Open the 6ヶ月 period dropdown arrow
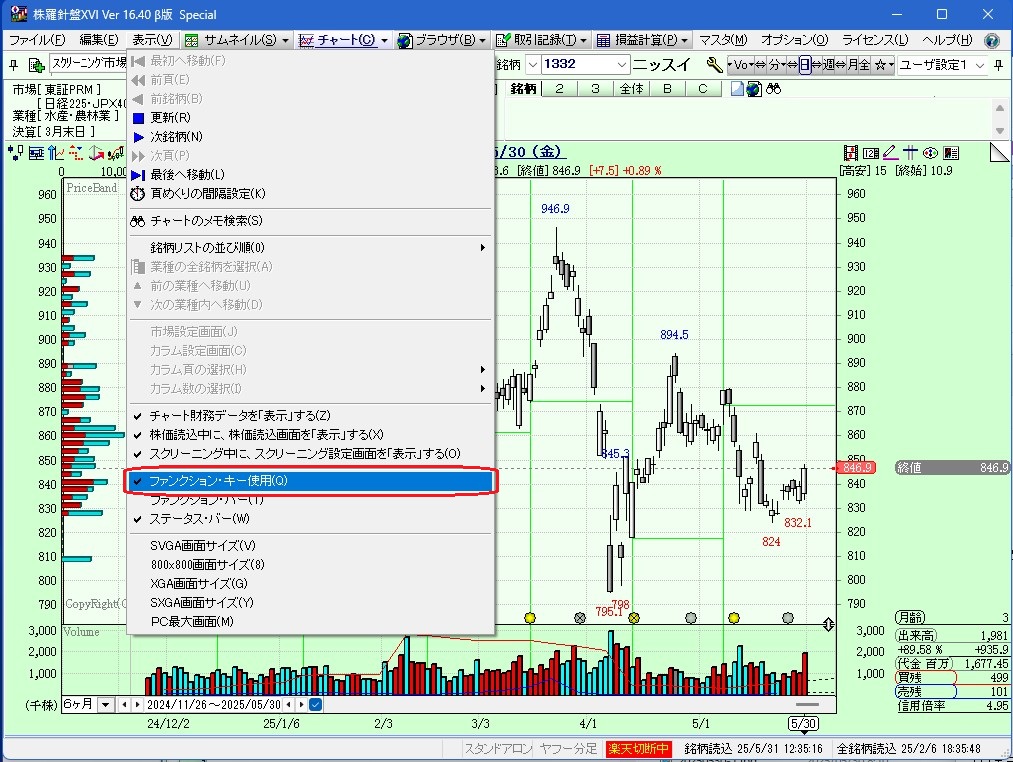The image size is (1013, 762). click(x=105, y=704)
